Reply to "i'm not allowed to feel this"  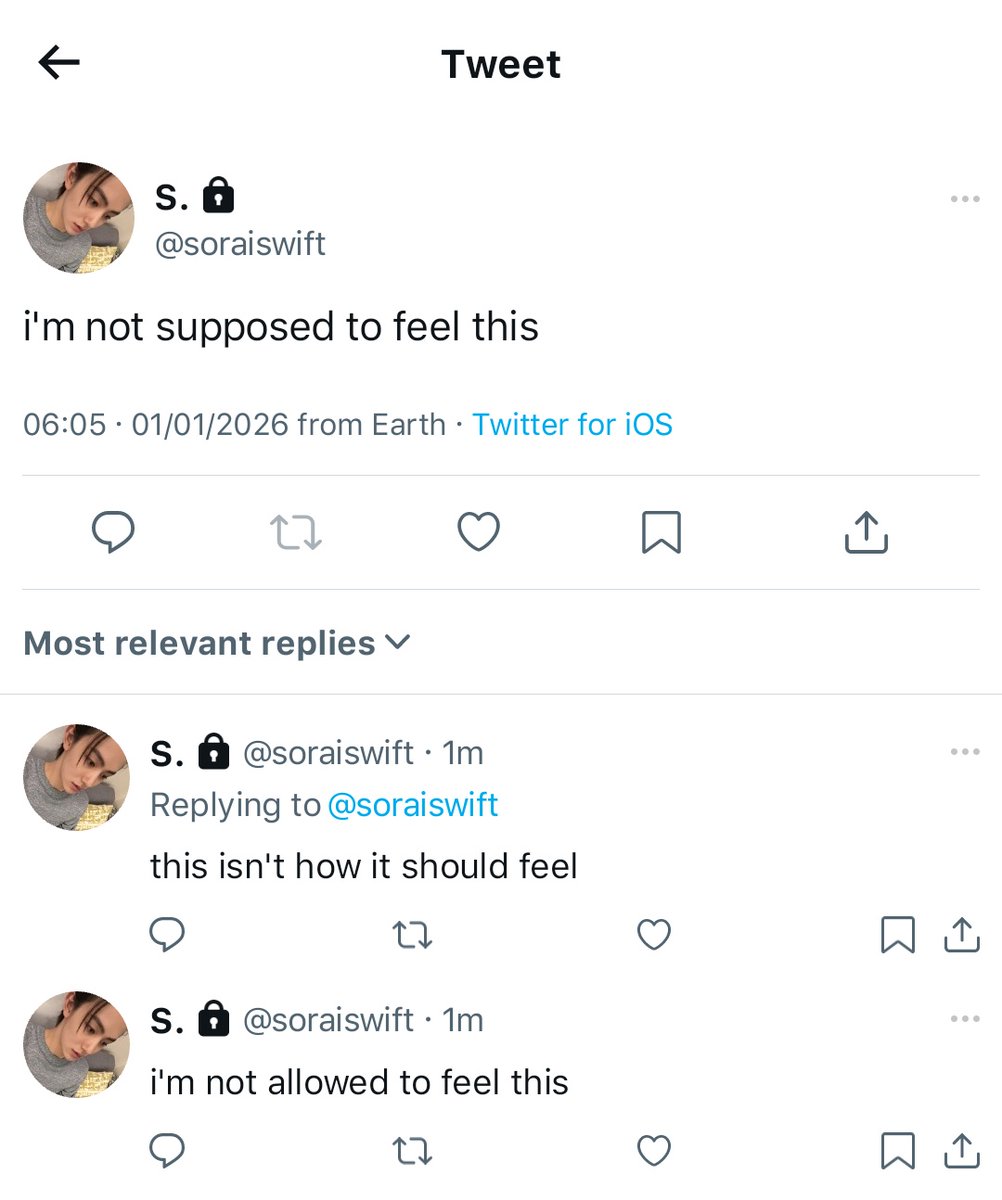pyautogui.click(x=167, y=1151)
